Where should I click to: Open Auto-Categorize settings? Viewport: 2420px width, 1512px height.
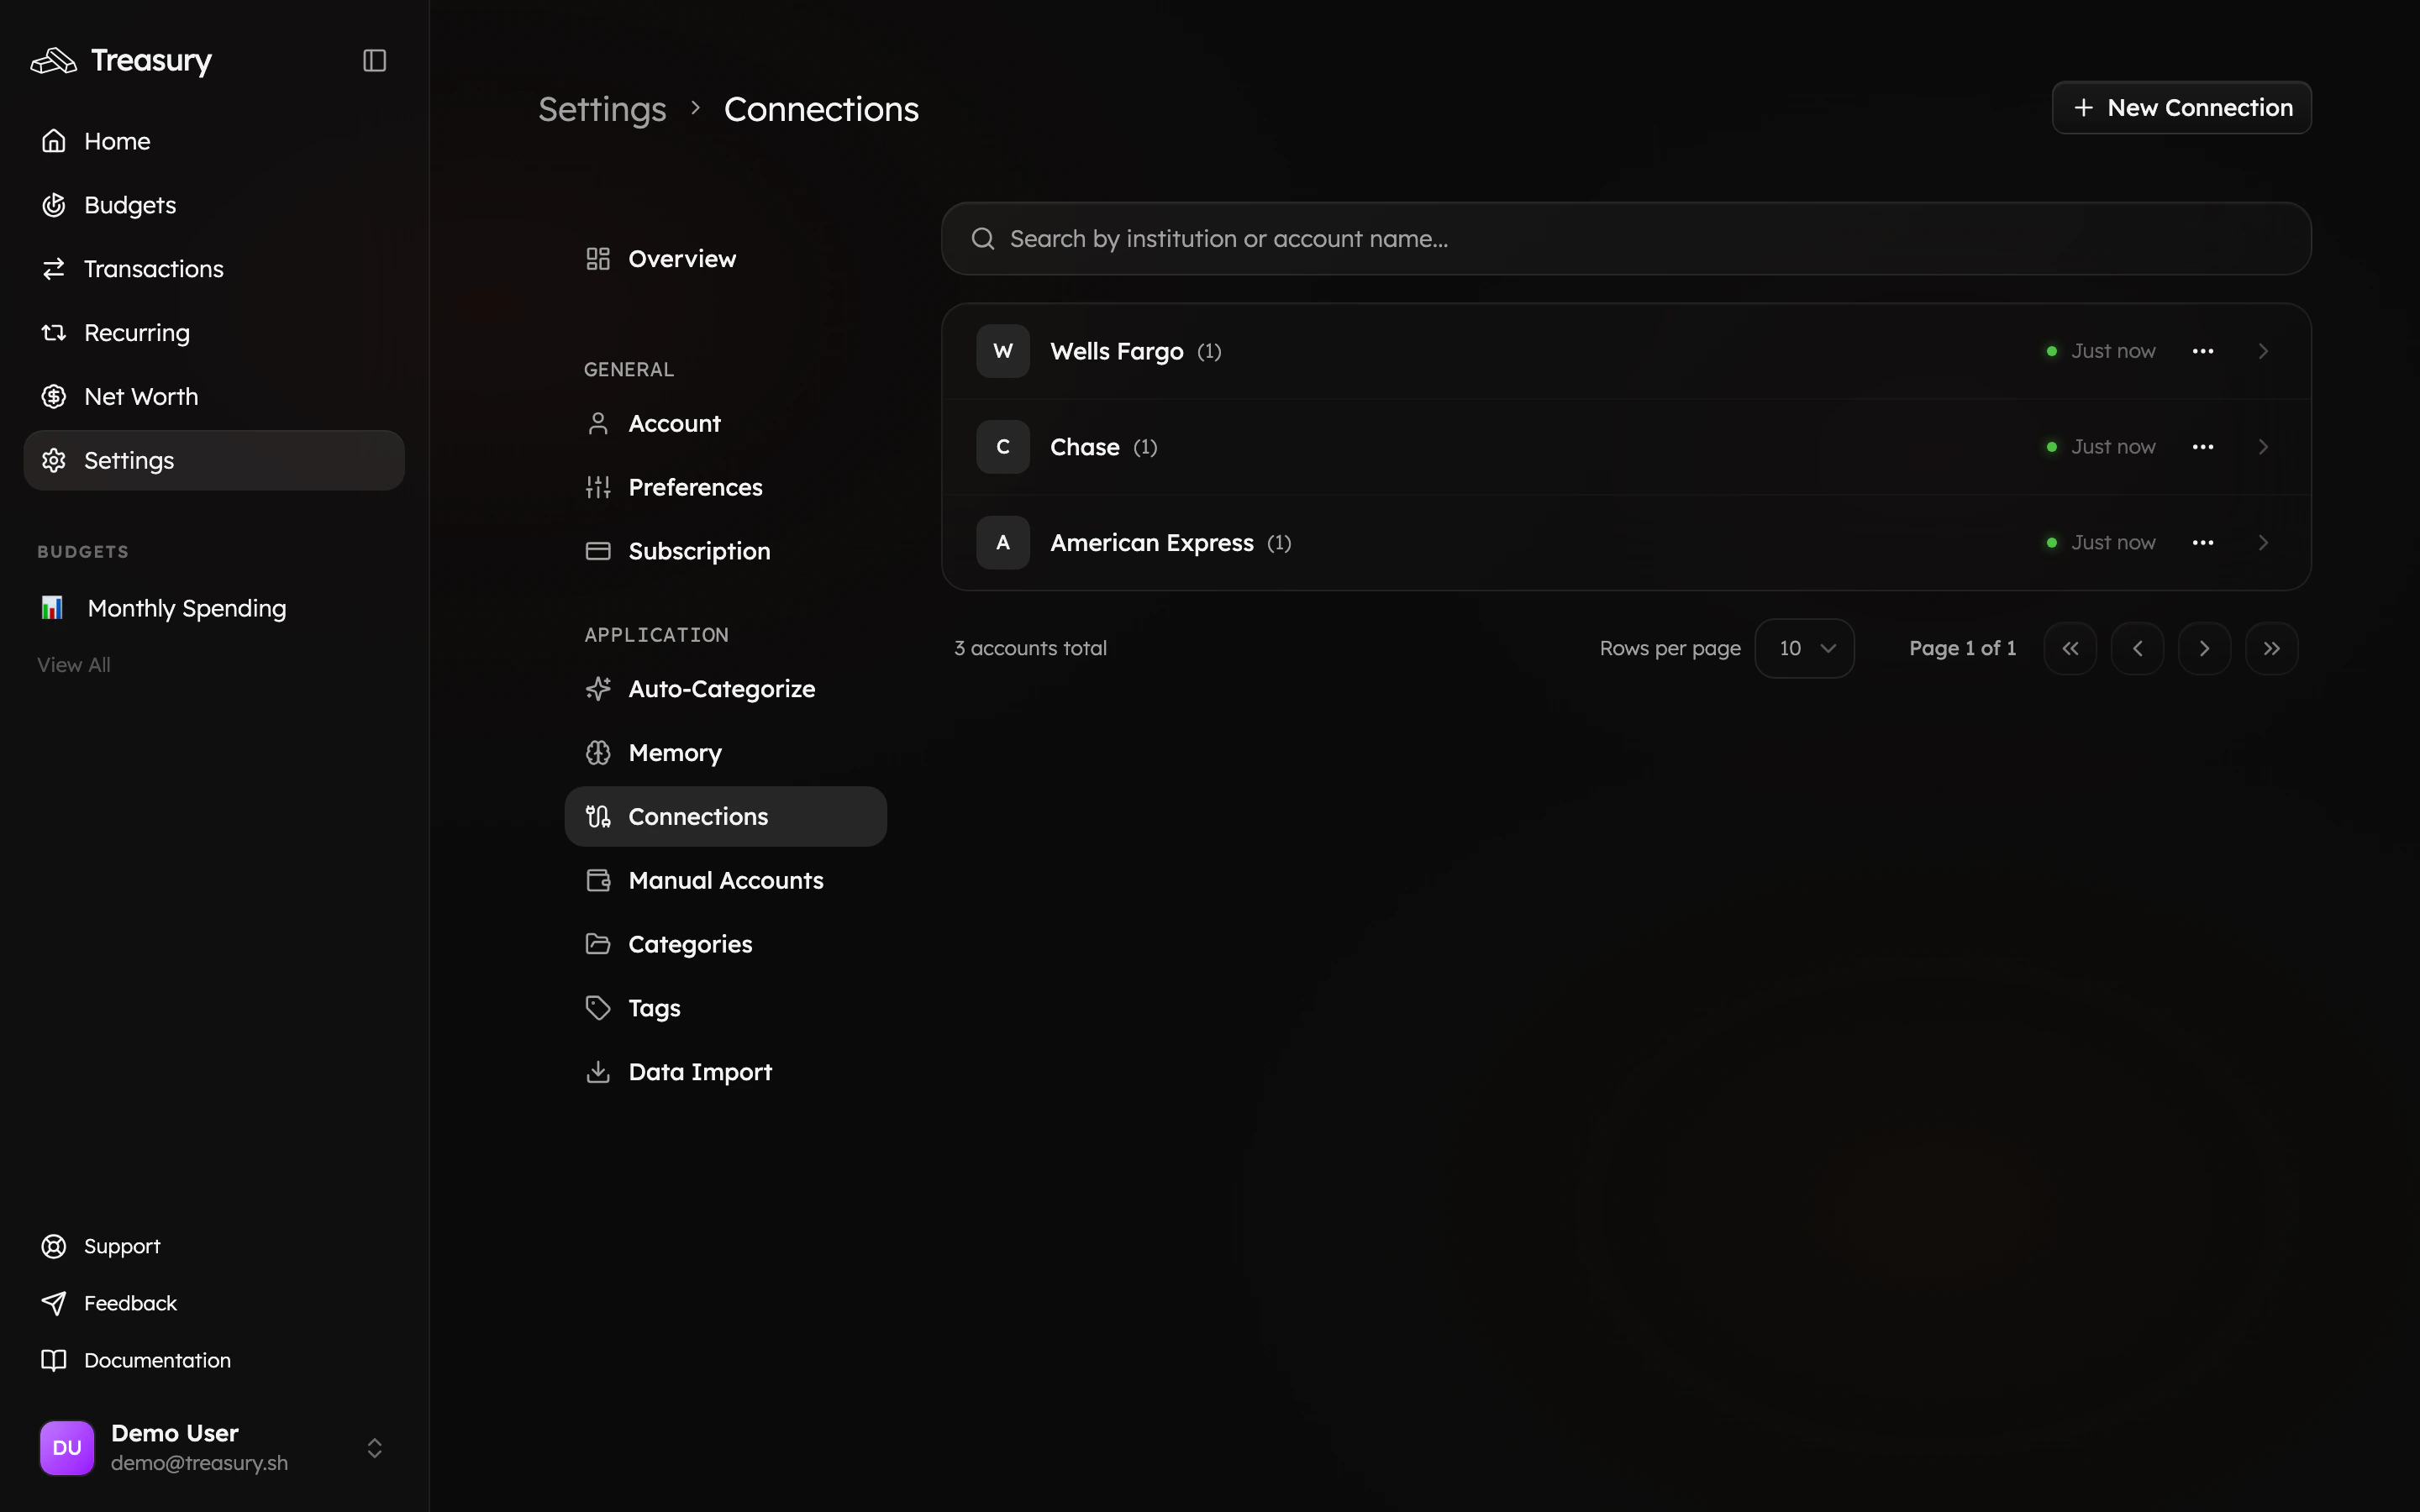pyautogui.click(x=725, y=689)
